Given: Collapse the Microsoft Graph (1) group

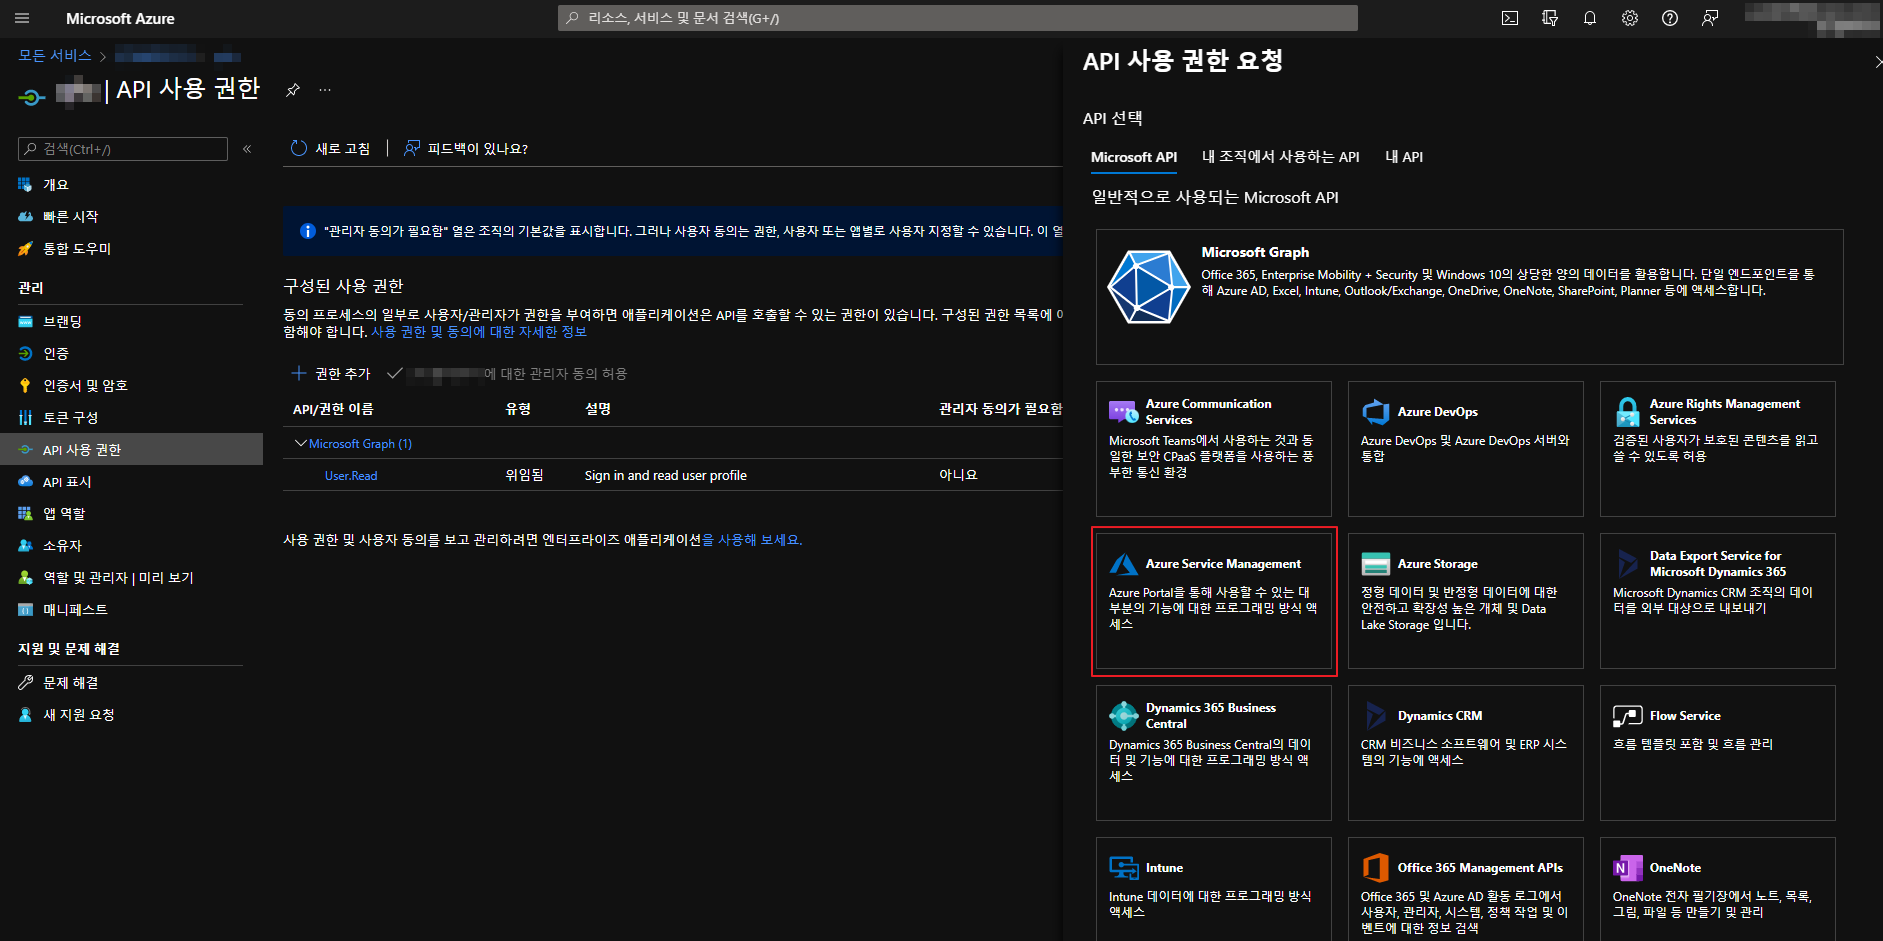Looking at the screenshot, I should (301, 443).
